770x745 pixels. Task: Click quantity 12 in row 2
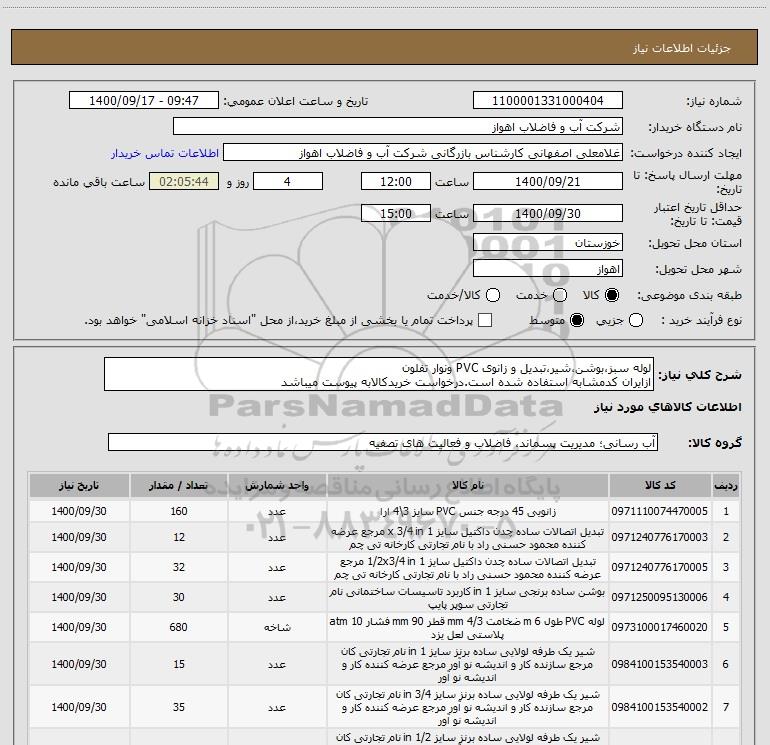179,538
